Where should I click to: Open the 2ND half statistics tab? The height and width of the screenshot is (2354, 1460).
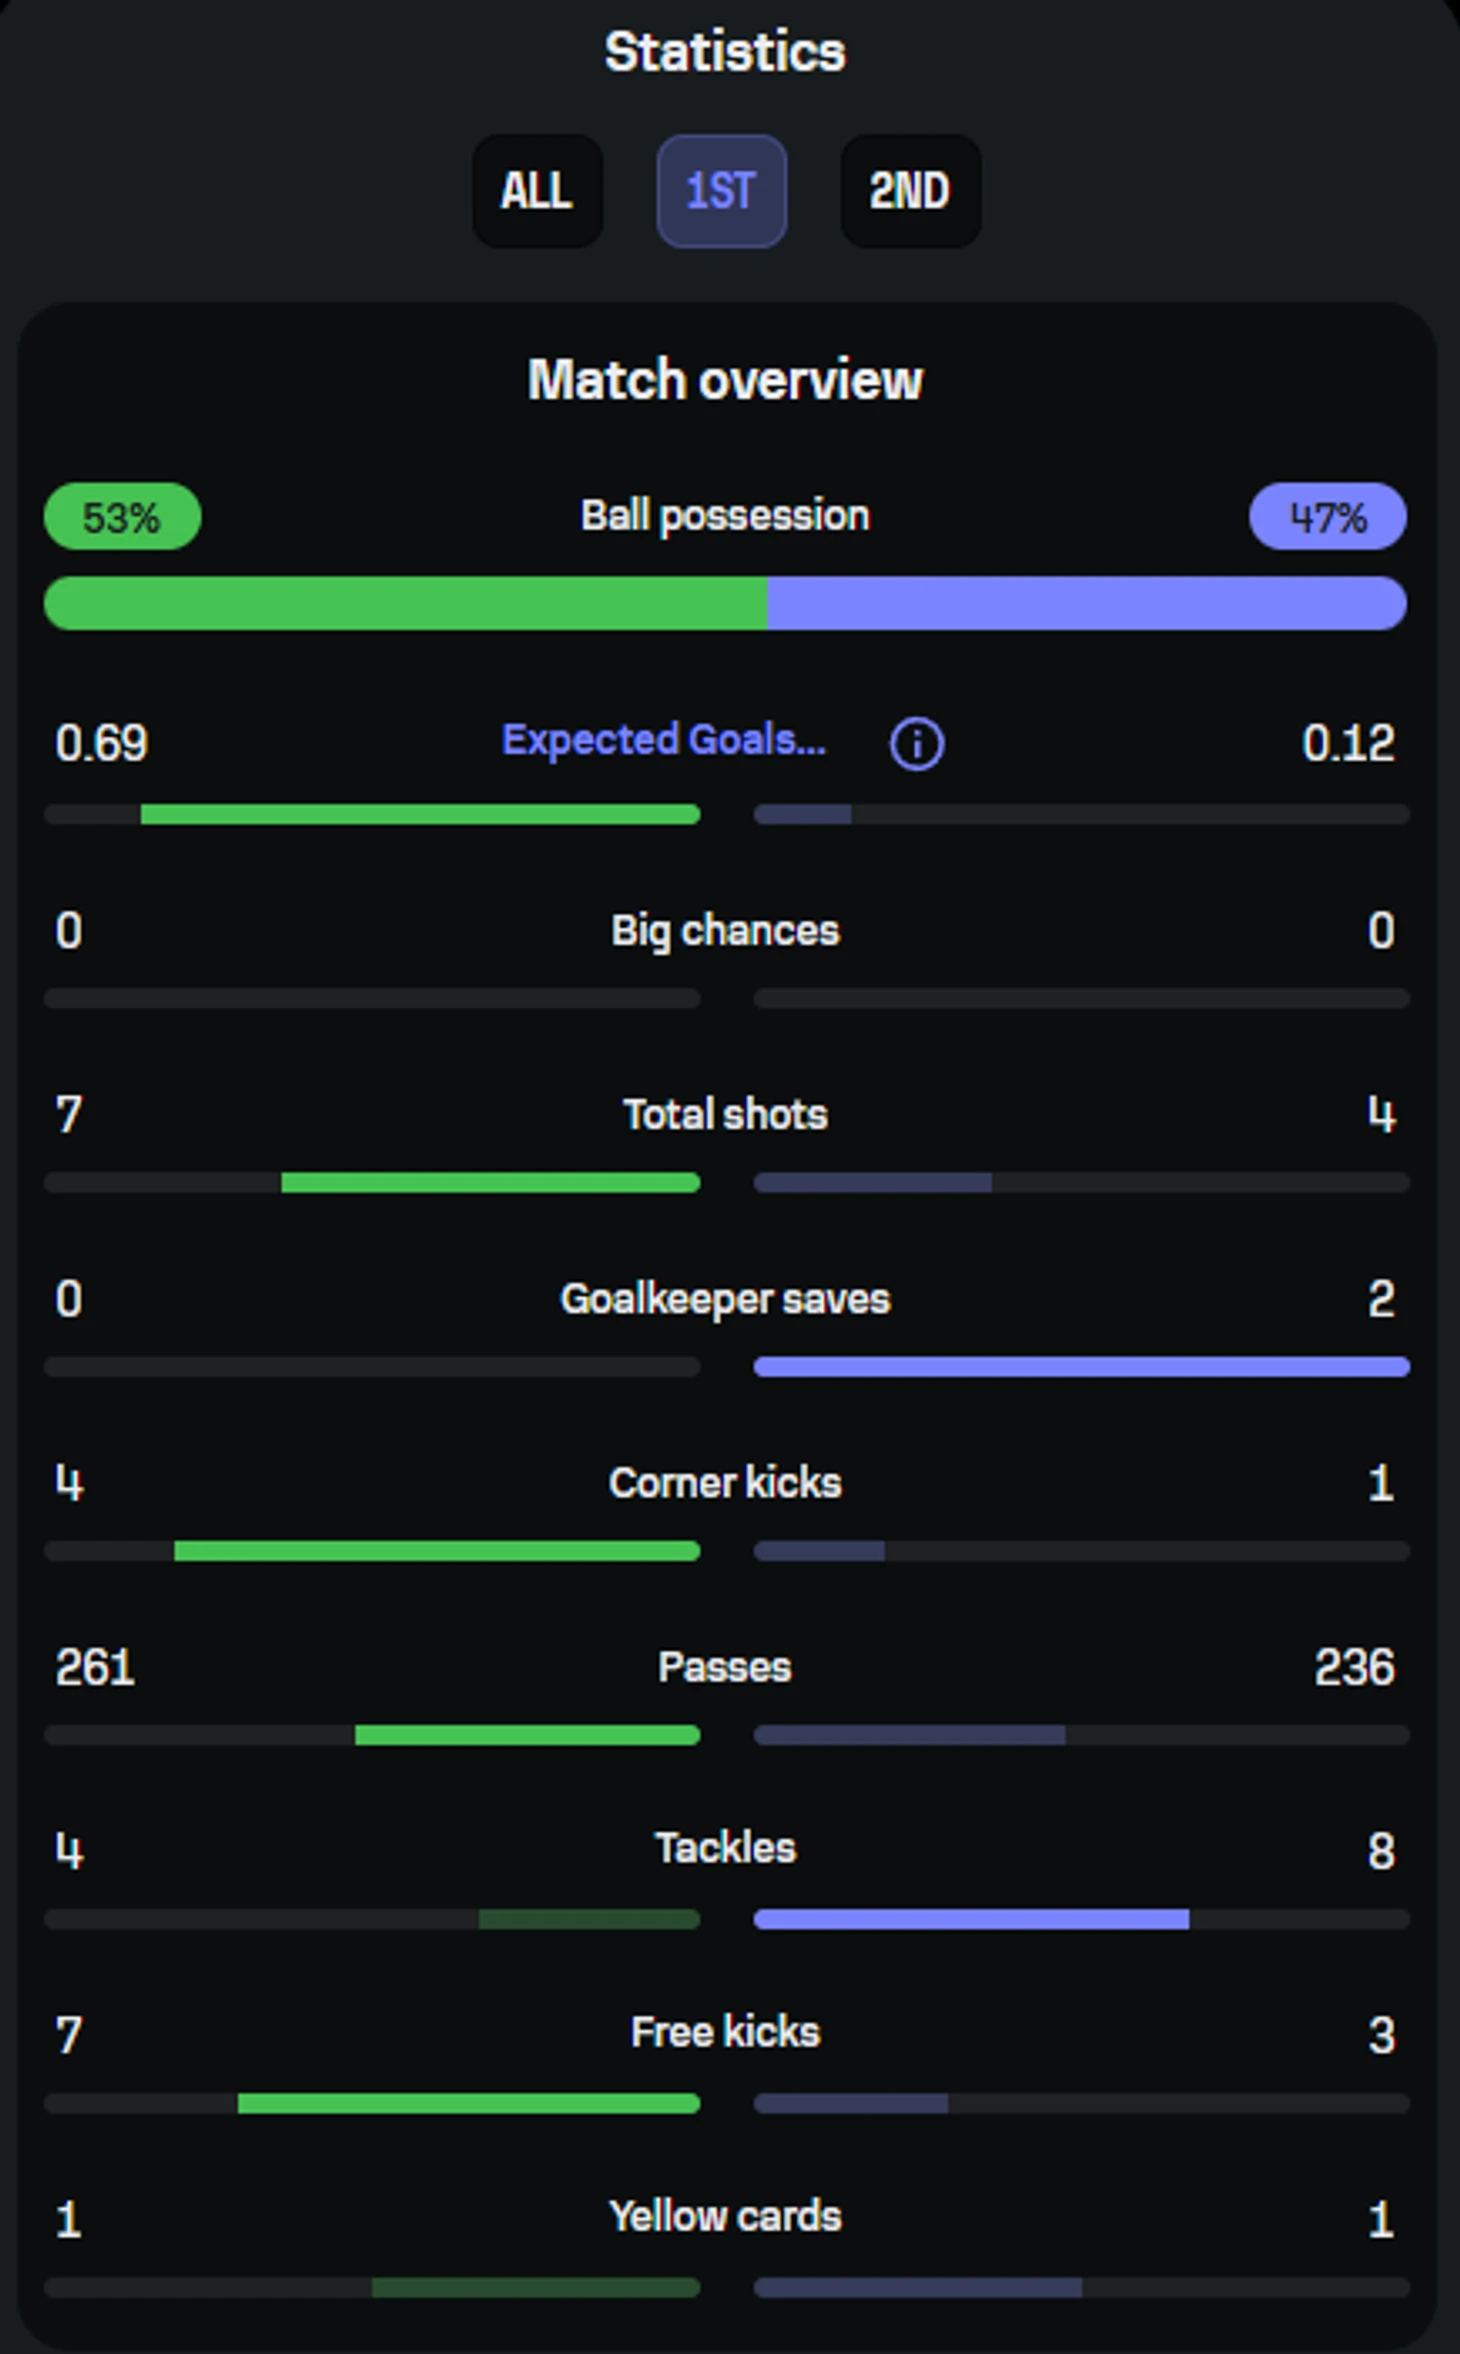click(910, 191)
